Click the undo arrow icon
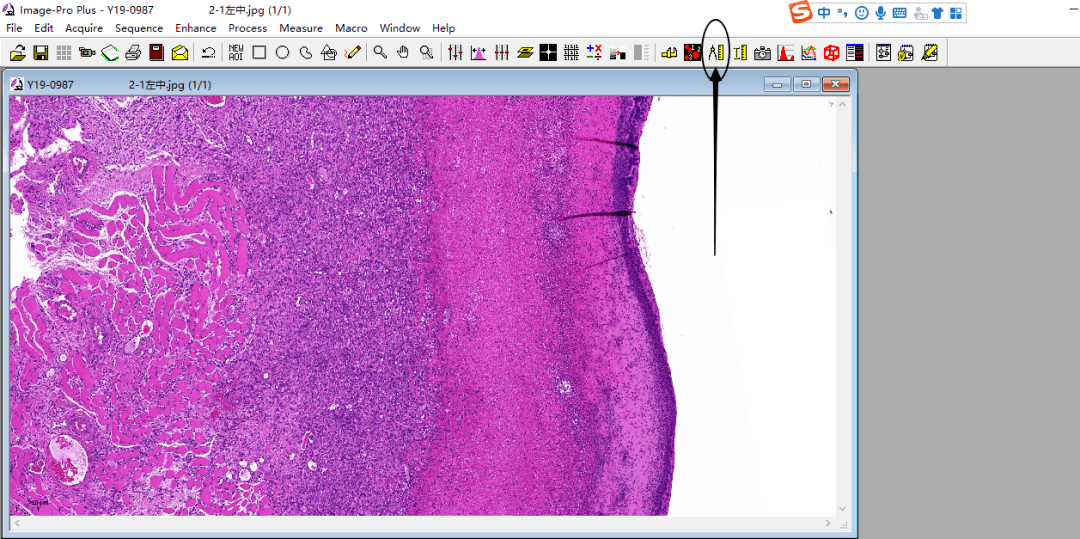Screen dimensions: 1080x539 coord(208,53)
